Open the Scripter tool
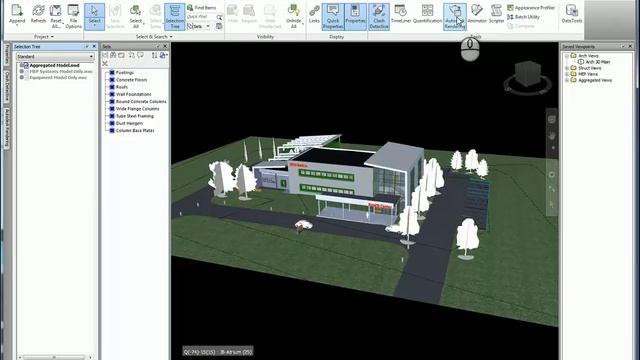This screenshot has width=640, height=360. point(496,14)
